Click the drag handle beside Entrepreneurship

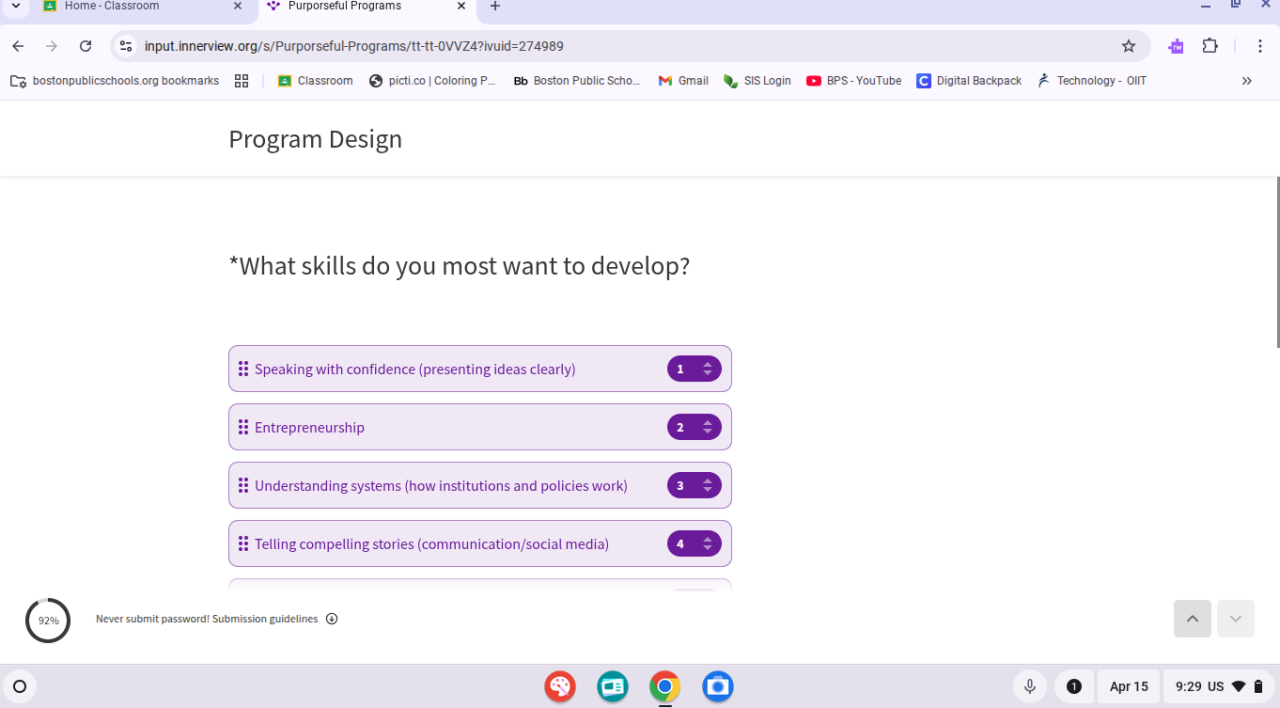[x=243, y=427]
